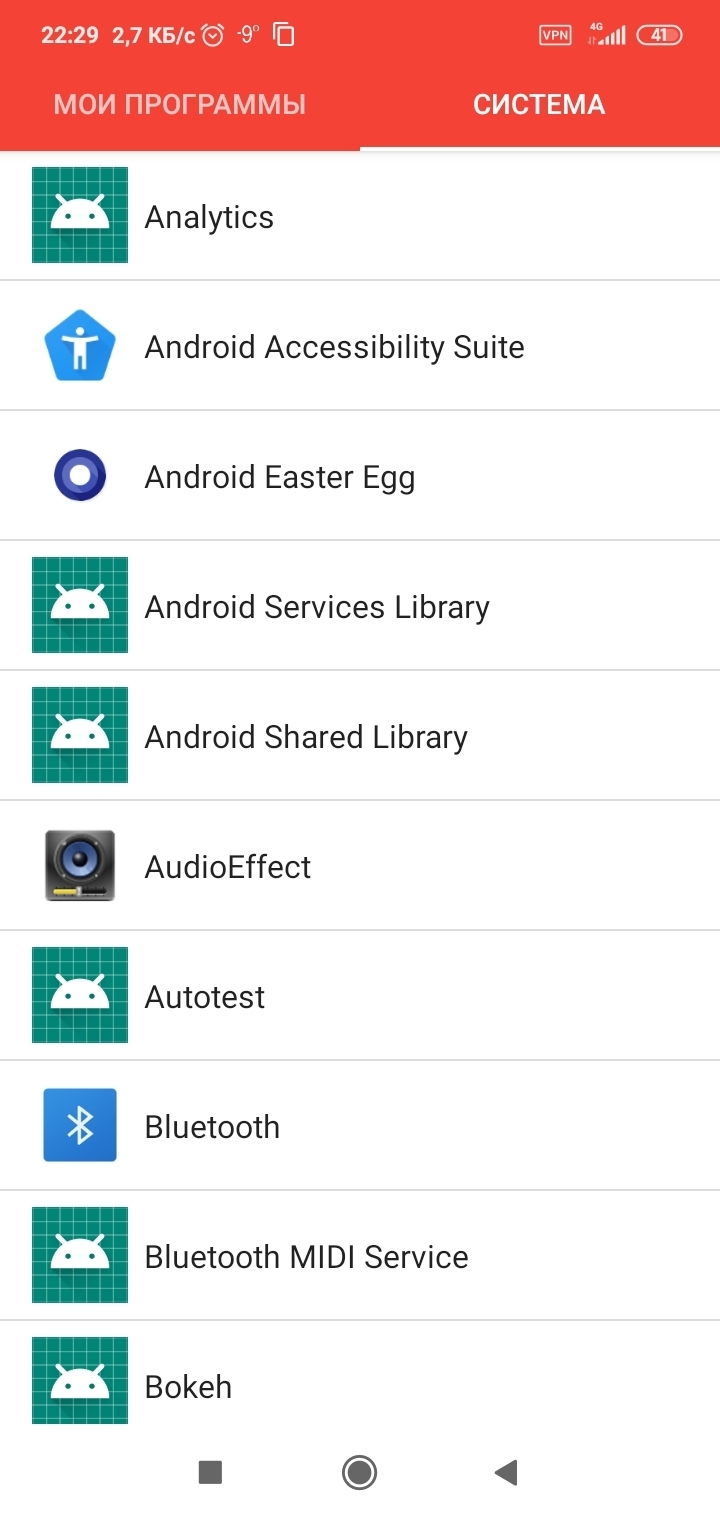Image resolution: width=720 pixels, height=1520 pixels.
Task: Tap the Android Easter Egg icon
Action: point(80,476)
